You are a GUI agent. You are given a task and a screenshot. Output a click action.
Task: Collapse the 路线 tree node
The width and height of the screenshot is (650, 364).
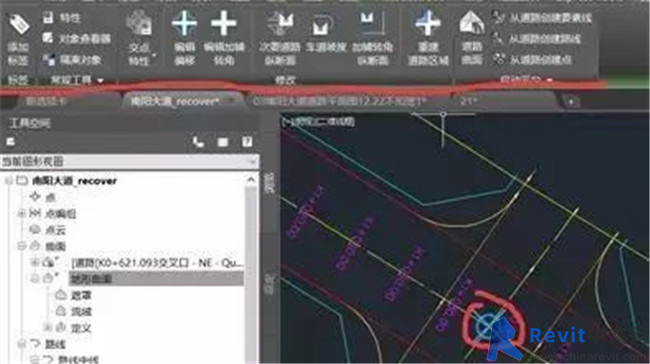21,344
